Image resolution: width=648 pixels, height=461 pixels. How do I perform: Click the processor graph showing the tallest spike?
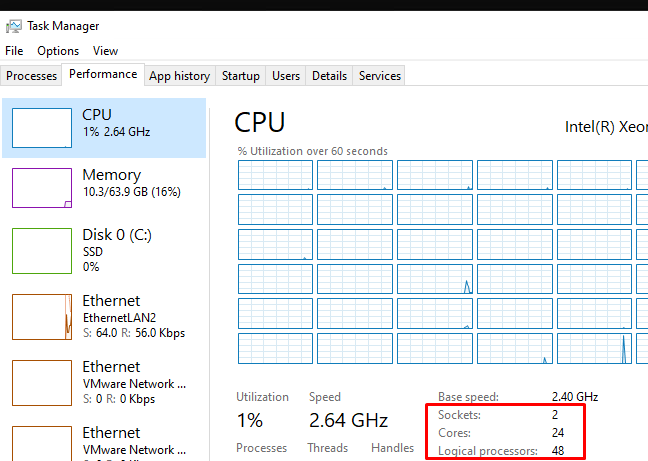594,349
